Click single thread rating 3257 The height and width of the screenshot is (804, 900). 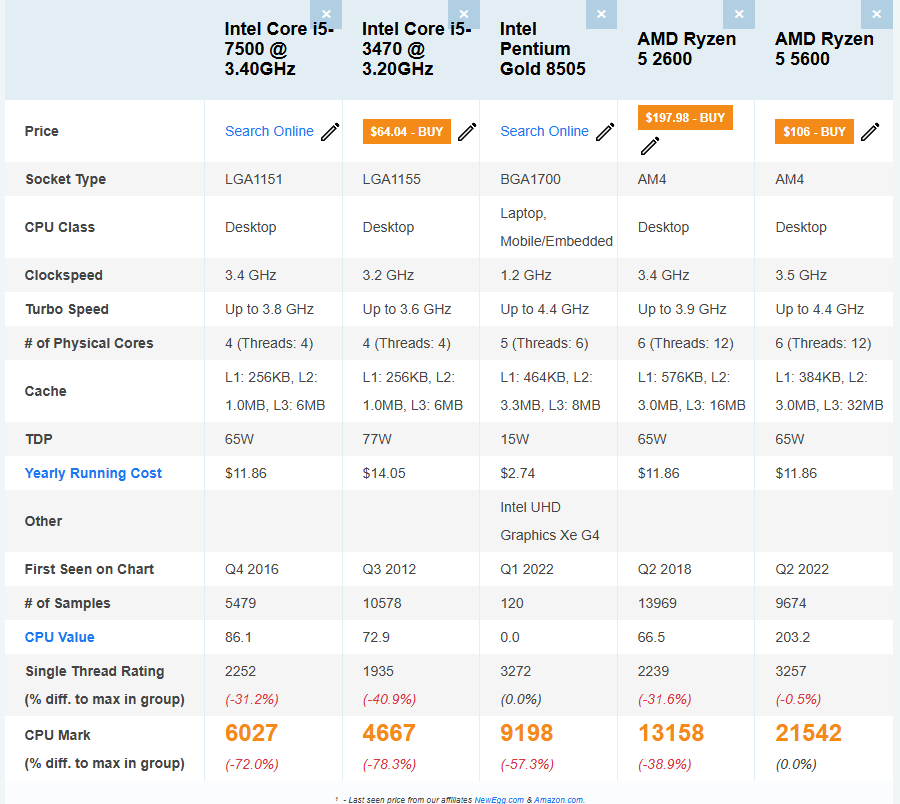tap(791, 671)
